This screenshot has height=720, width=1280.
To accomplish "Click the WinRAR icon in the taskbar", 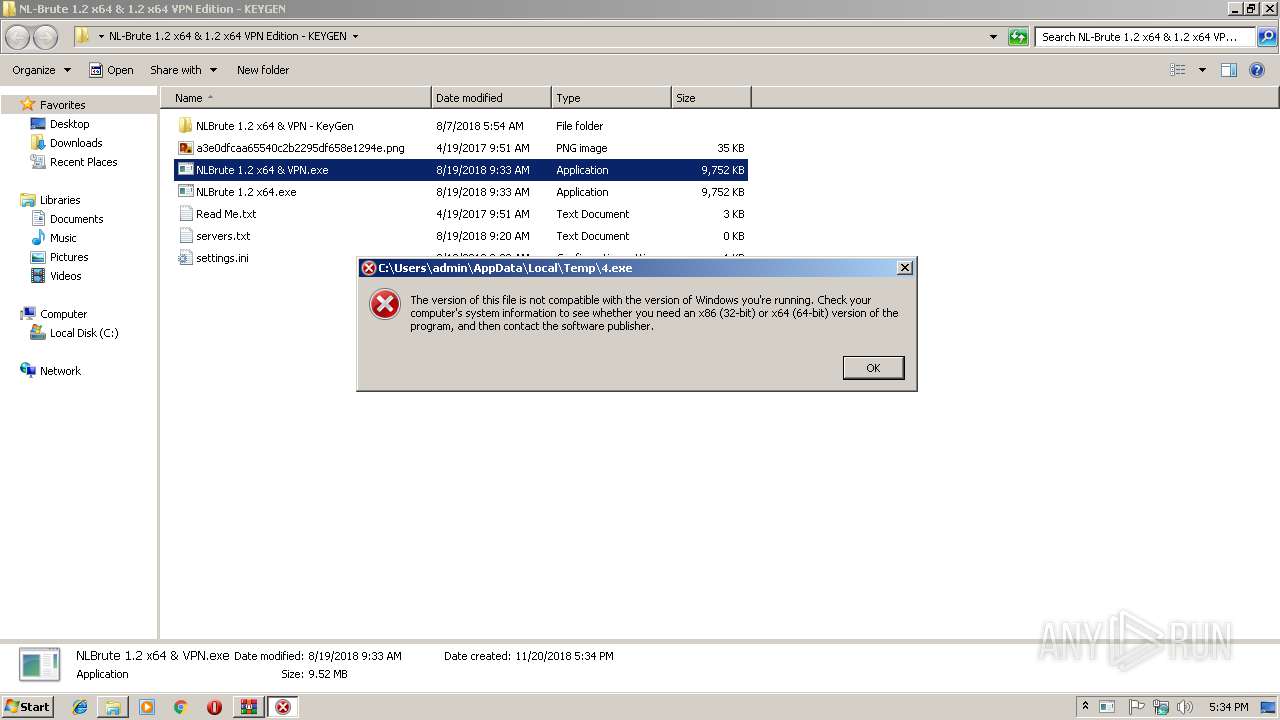I will click(248, 707).
